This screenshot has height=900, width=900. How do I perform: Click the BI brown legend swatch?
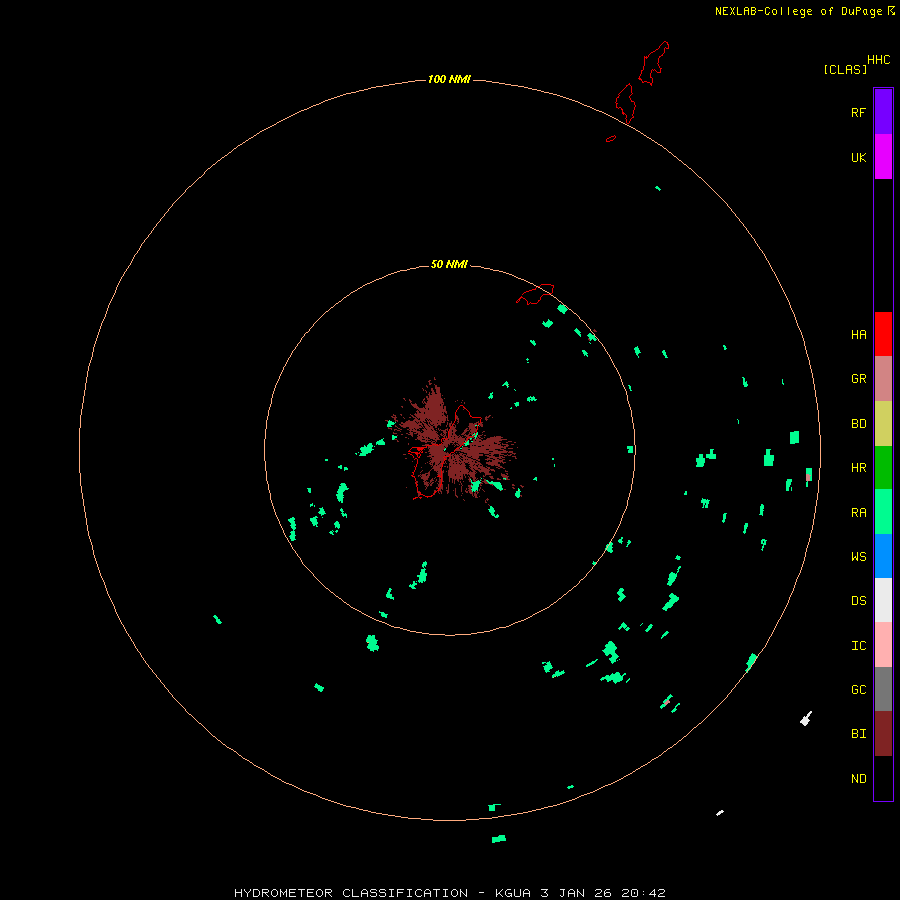(x=883, y=734)
